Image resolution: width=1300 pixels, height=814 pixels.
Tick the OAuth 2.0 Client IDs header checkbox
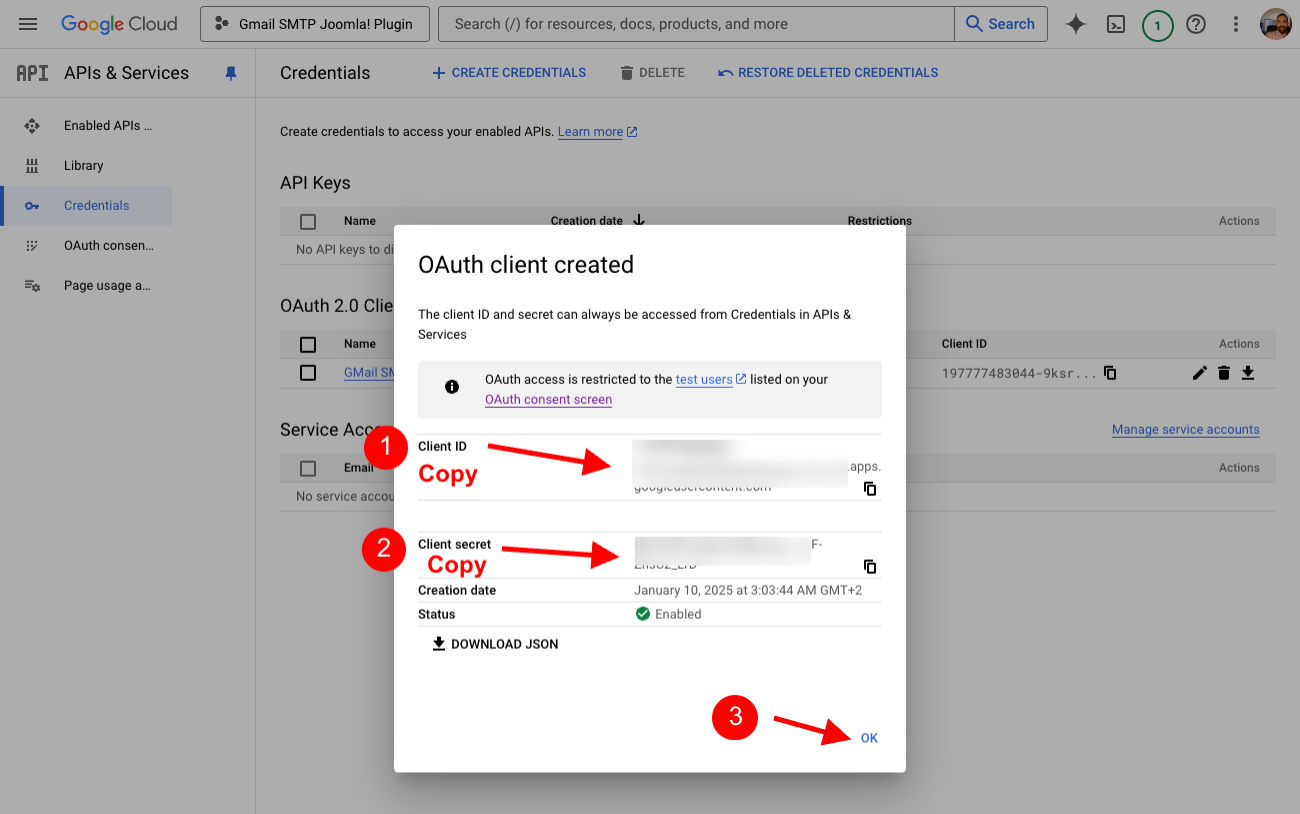(x=308, y=345)
